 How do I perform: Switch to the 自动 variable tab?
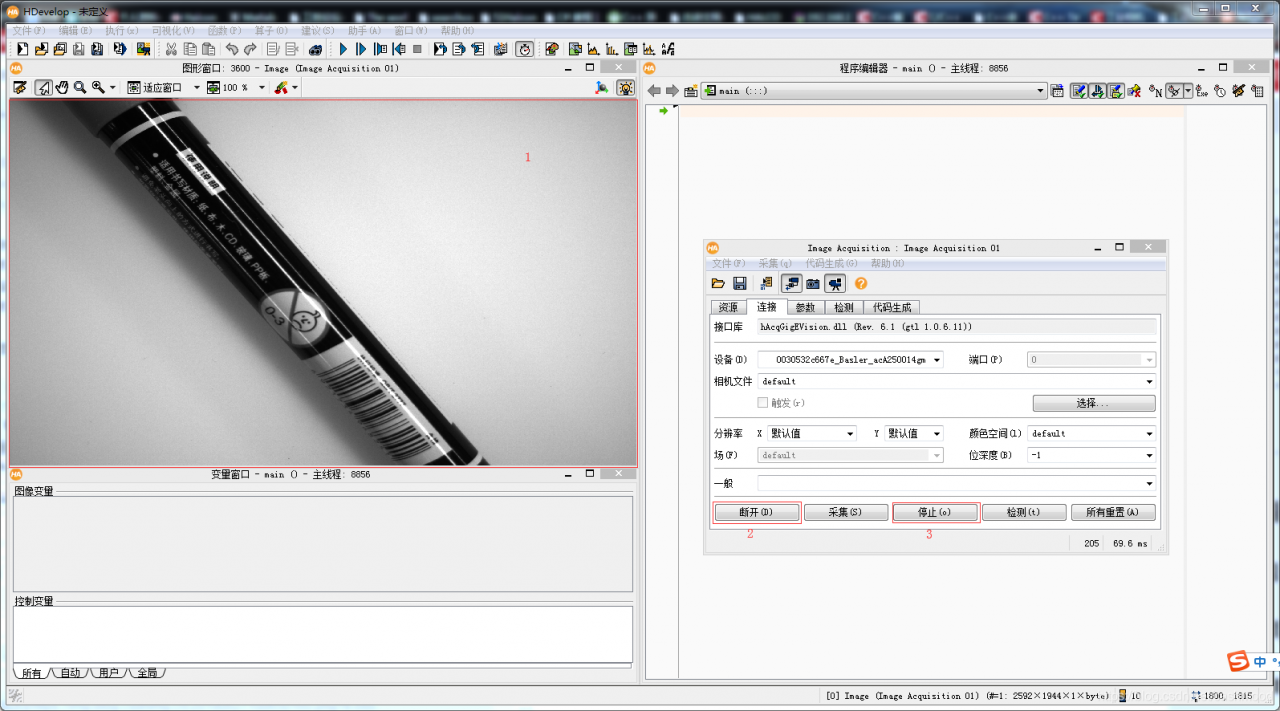pyautogui.click(x=70, y=673)
